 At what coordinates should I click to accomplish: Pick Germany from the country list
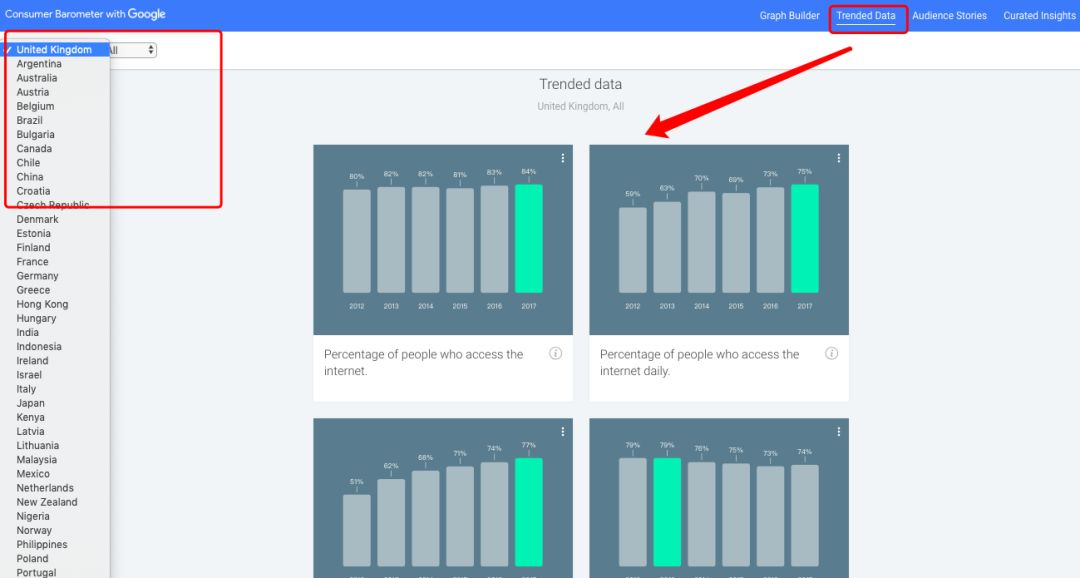coord(38,276)
